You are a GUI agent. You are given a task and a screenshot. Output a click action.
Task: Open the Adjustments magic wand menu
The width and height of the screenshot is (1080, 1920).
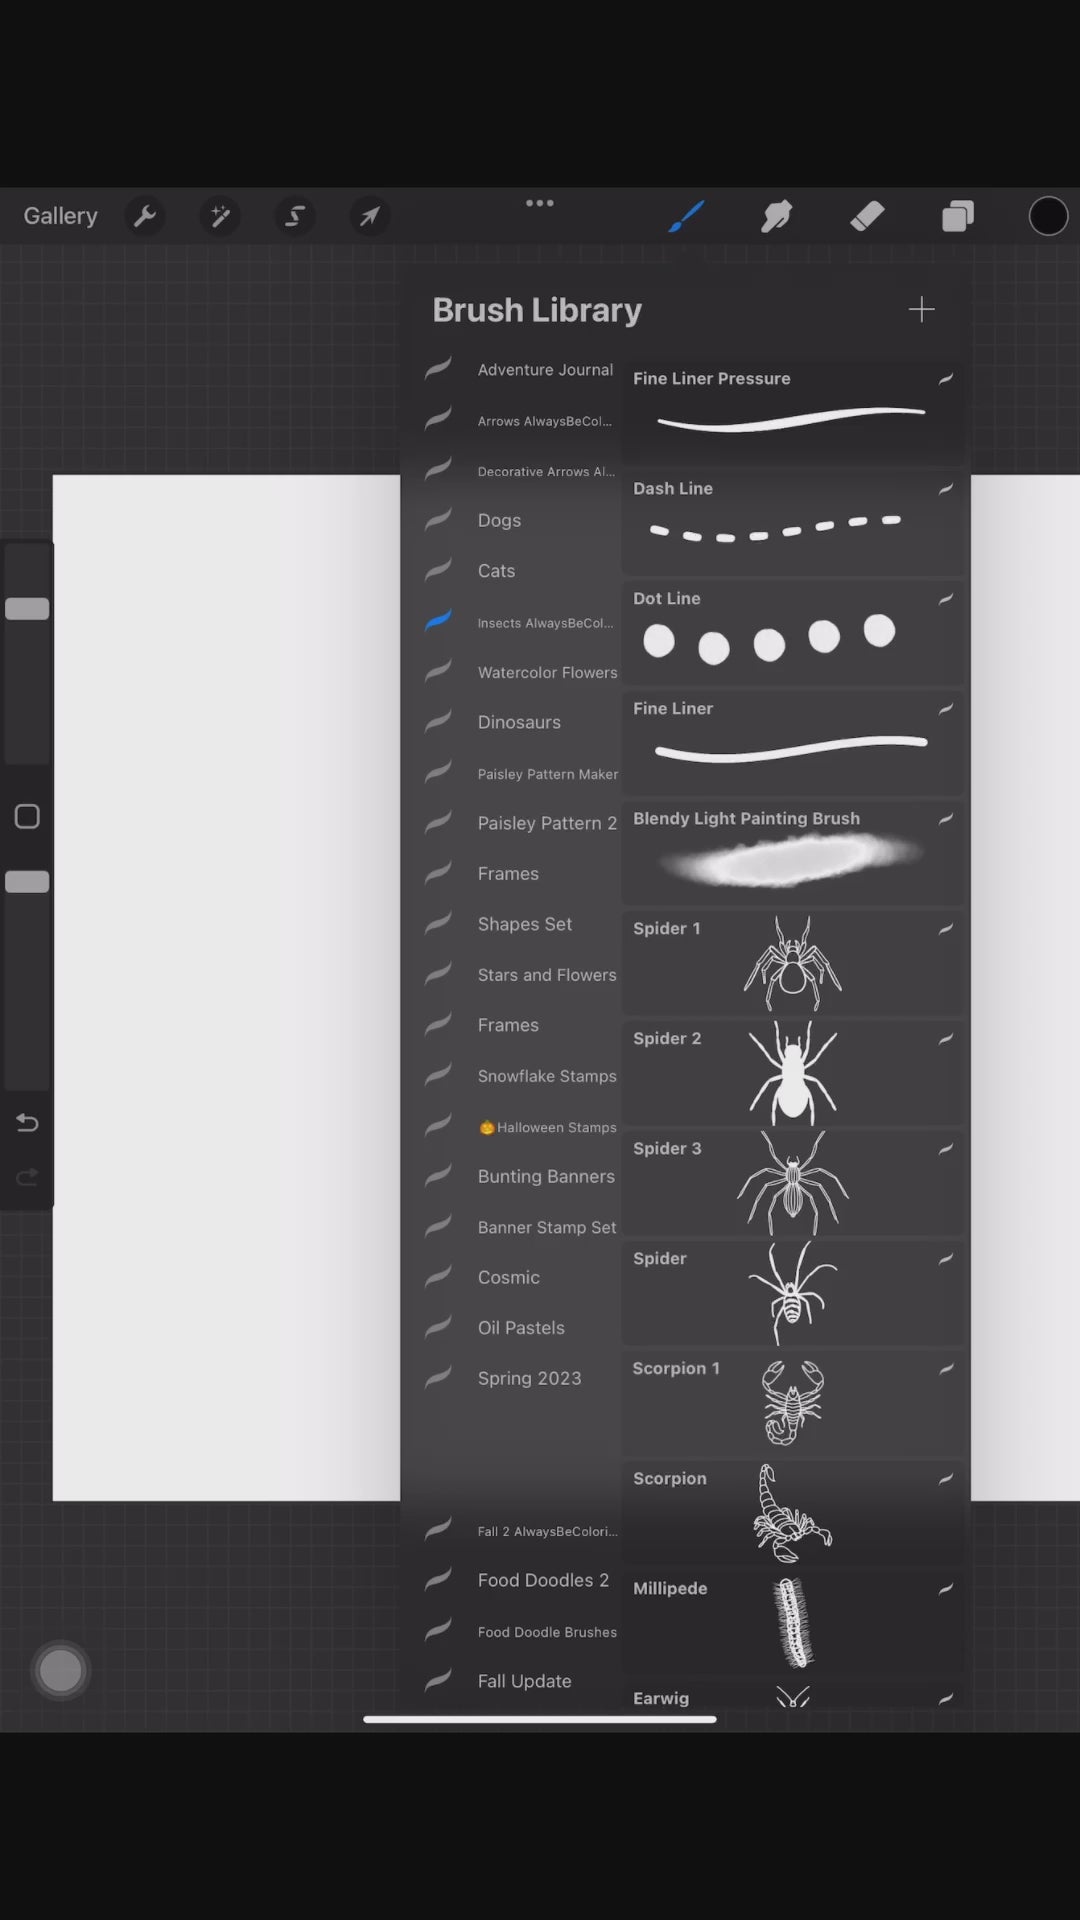[220, 216]
